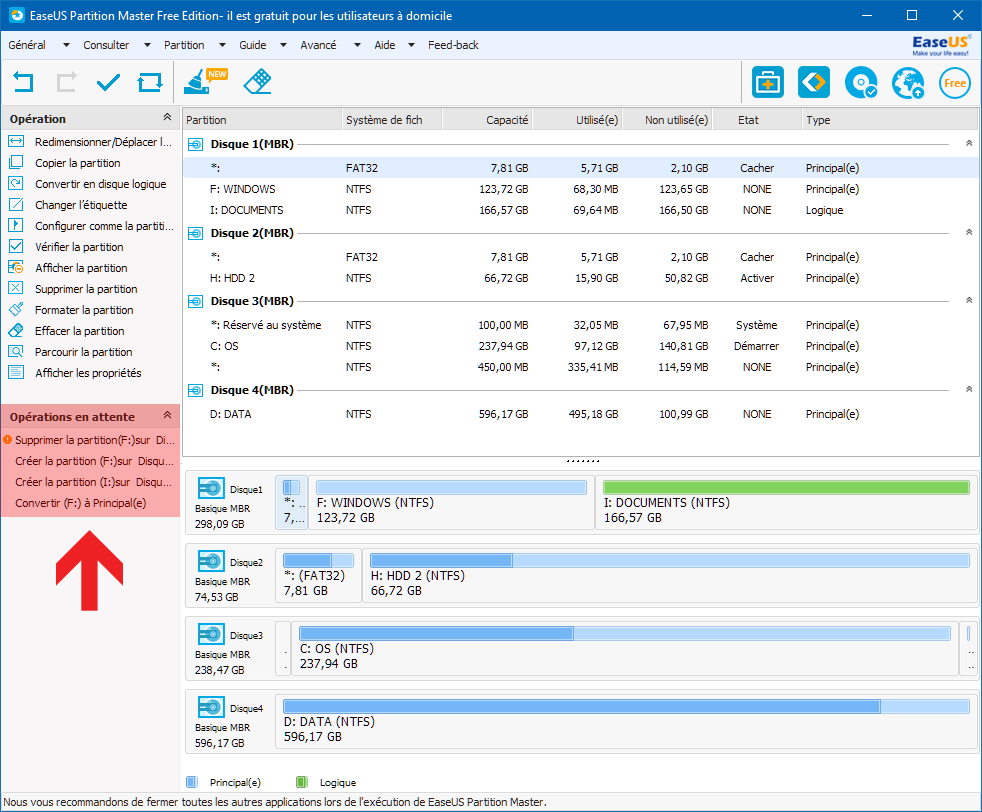Screen dimensions: 982x812
Task: Click green I: DOCUMENTS block in disk map
Action: pos(786,502)
